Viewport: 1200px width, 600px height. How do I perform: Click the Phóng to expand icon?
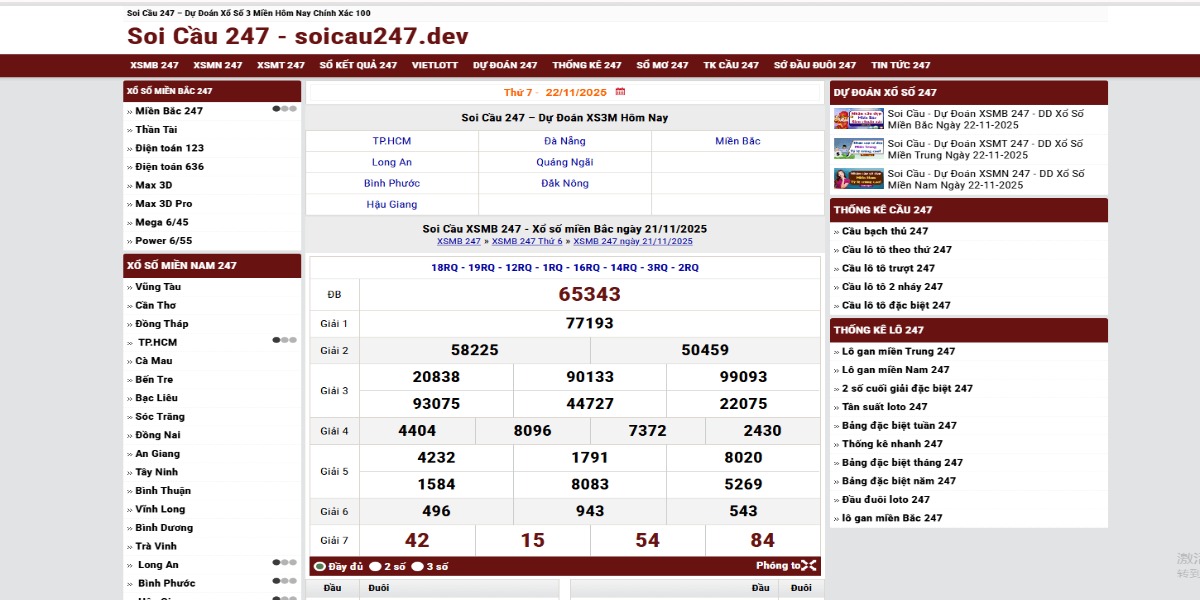tap(809, 566)
